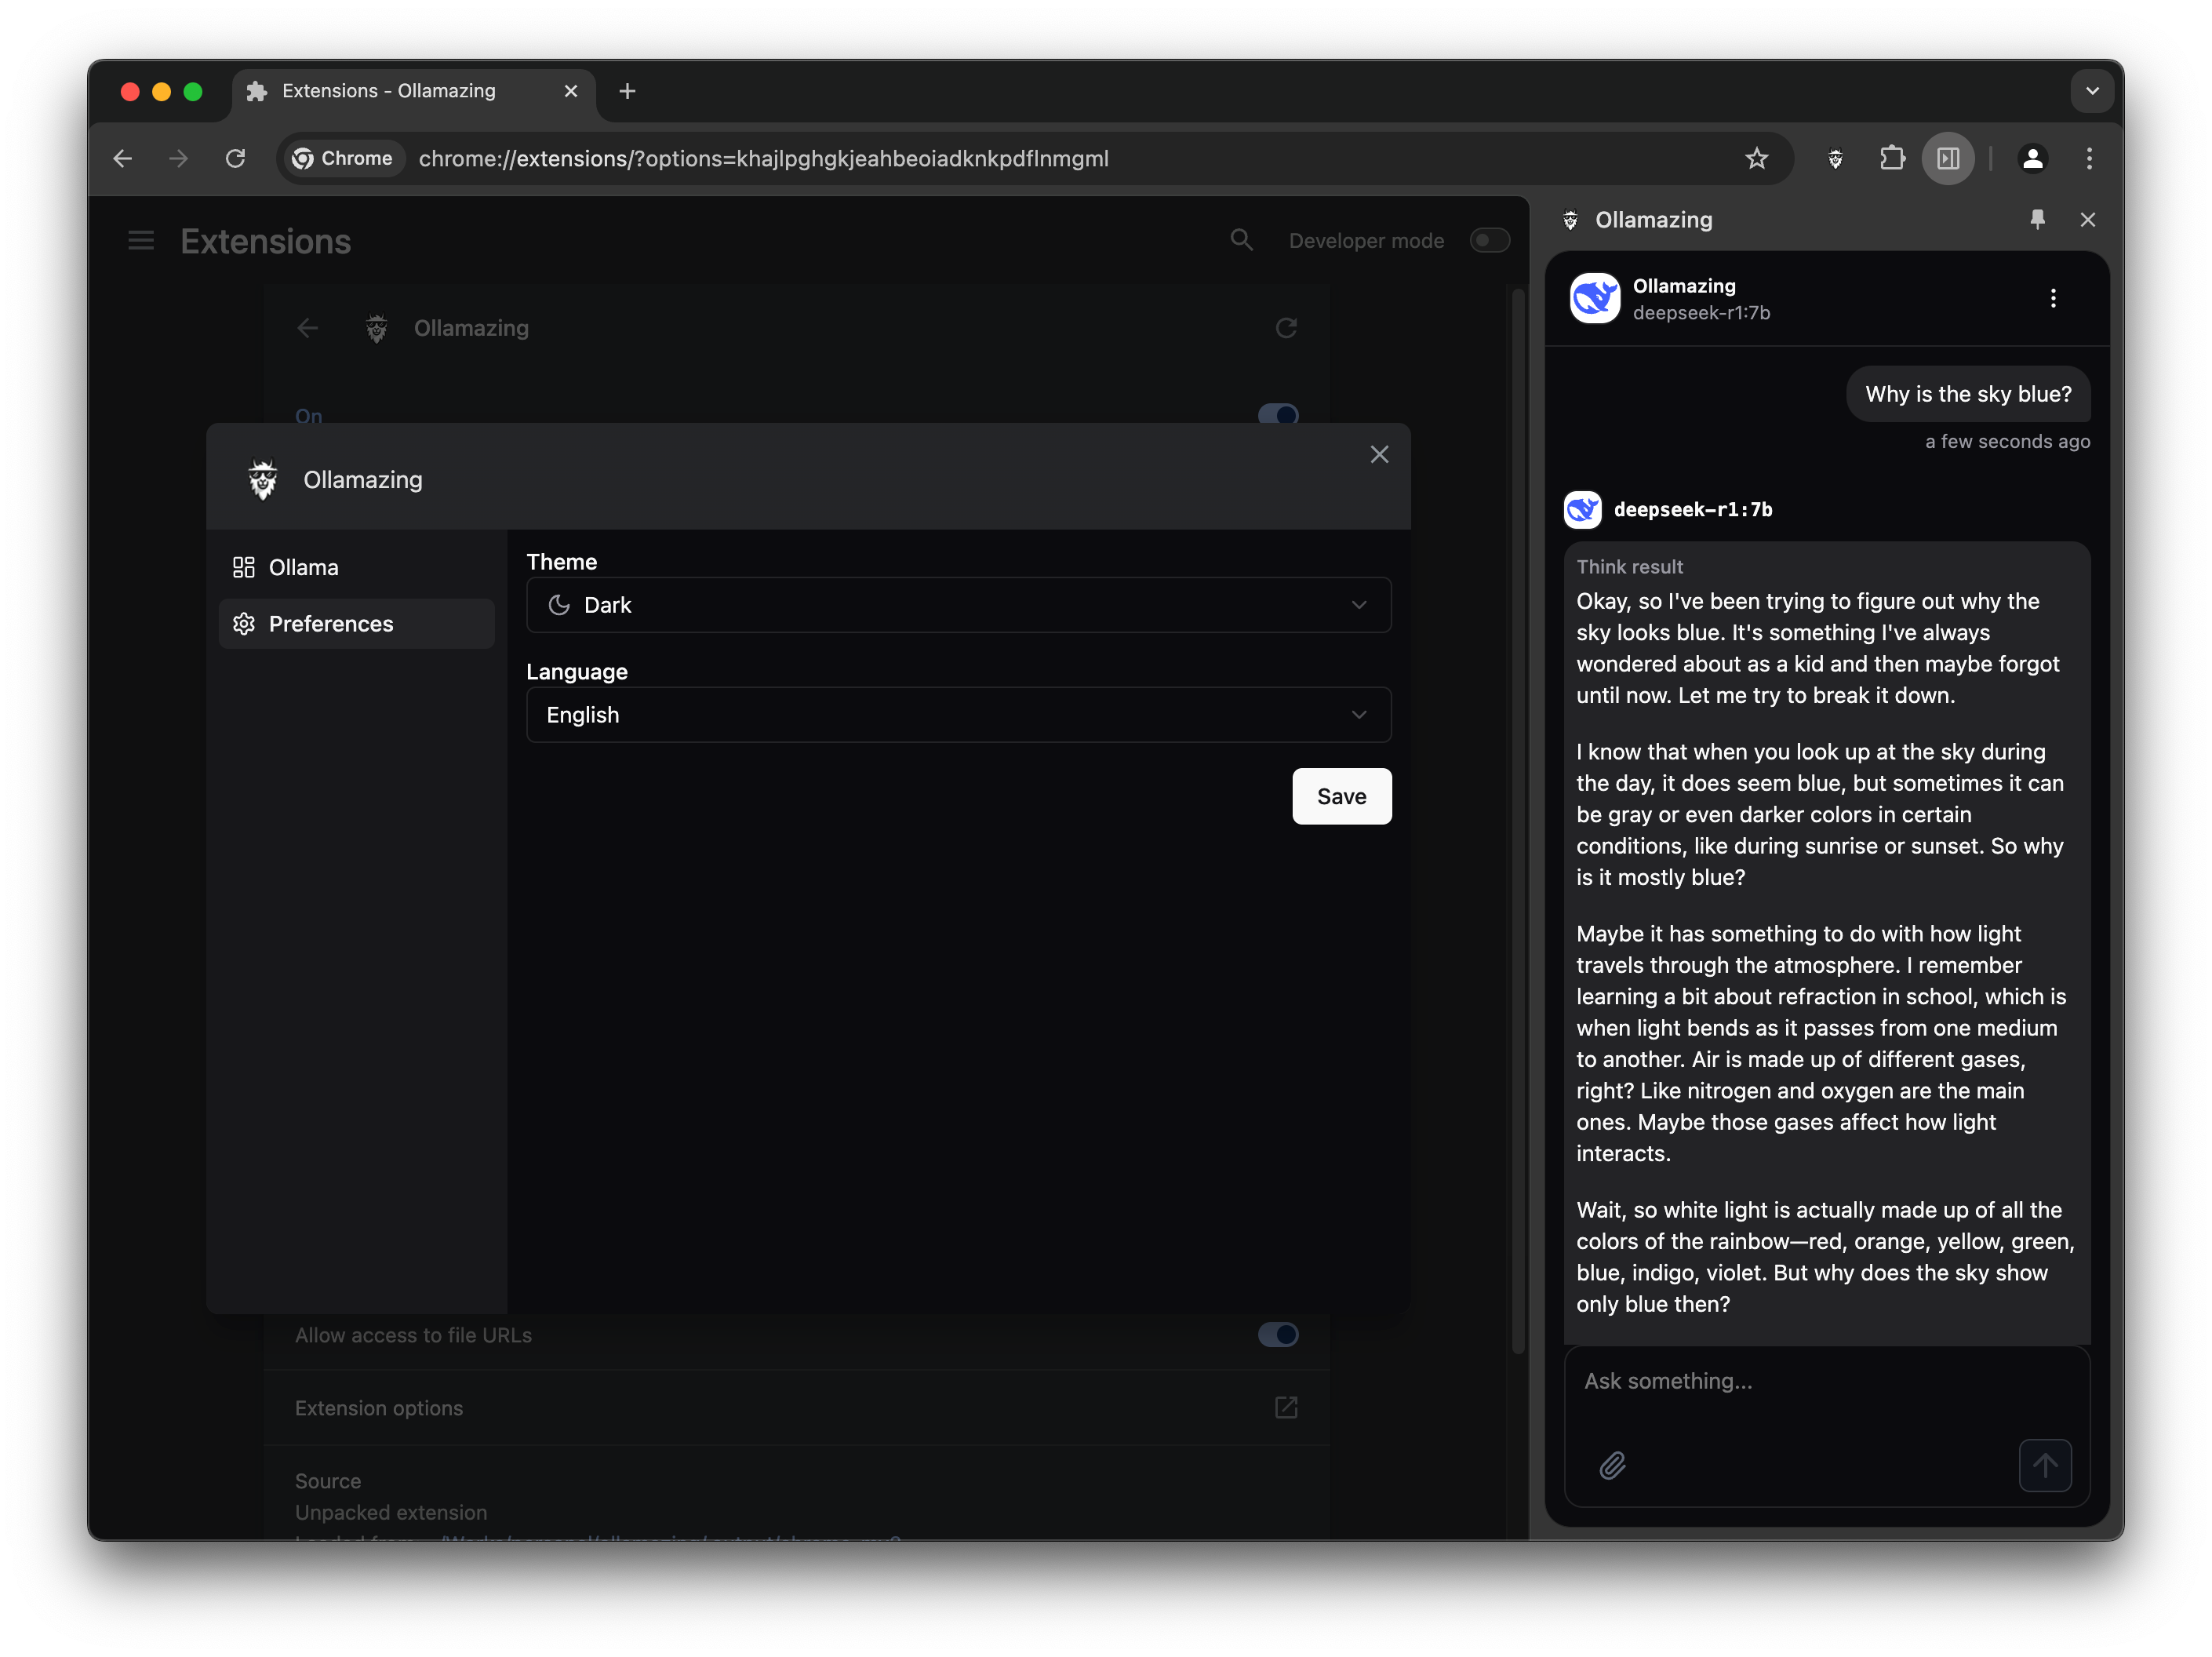This screenshot has width=2212, height=1657.
Task: Click the Why is the sky blue? message
Action: pos(1968,394)
